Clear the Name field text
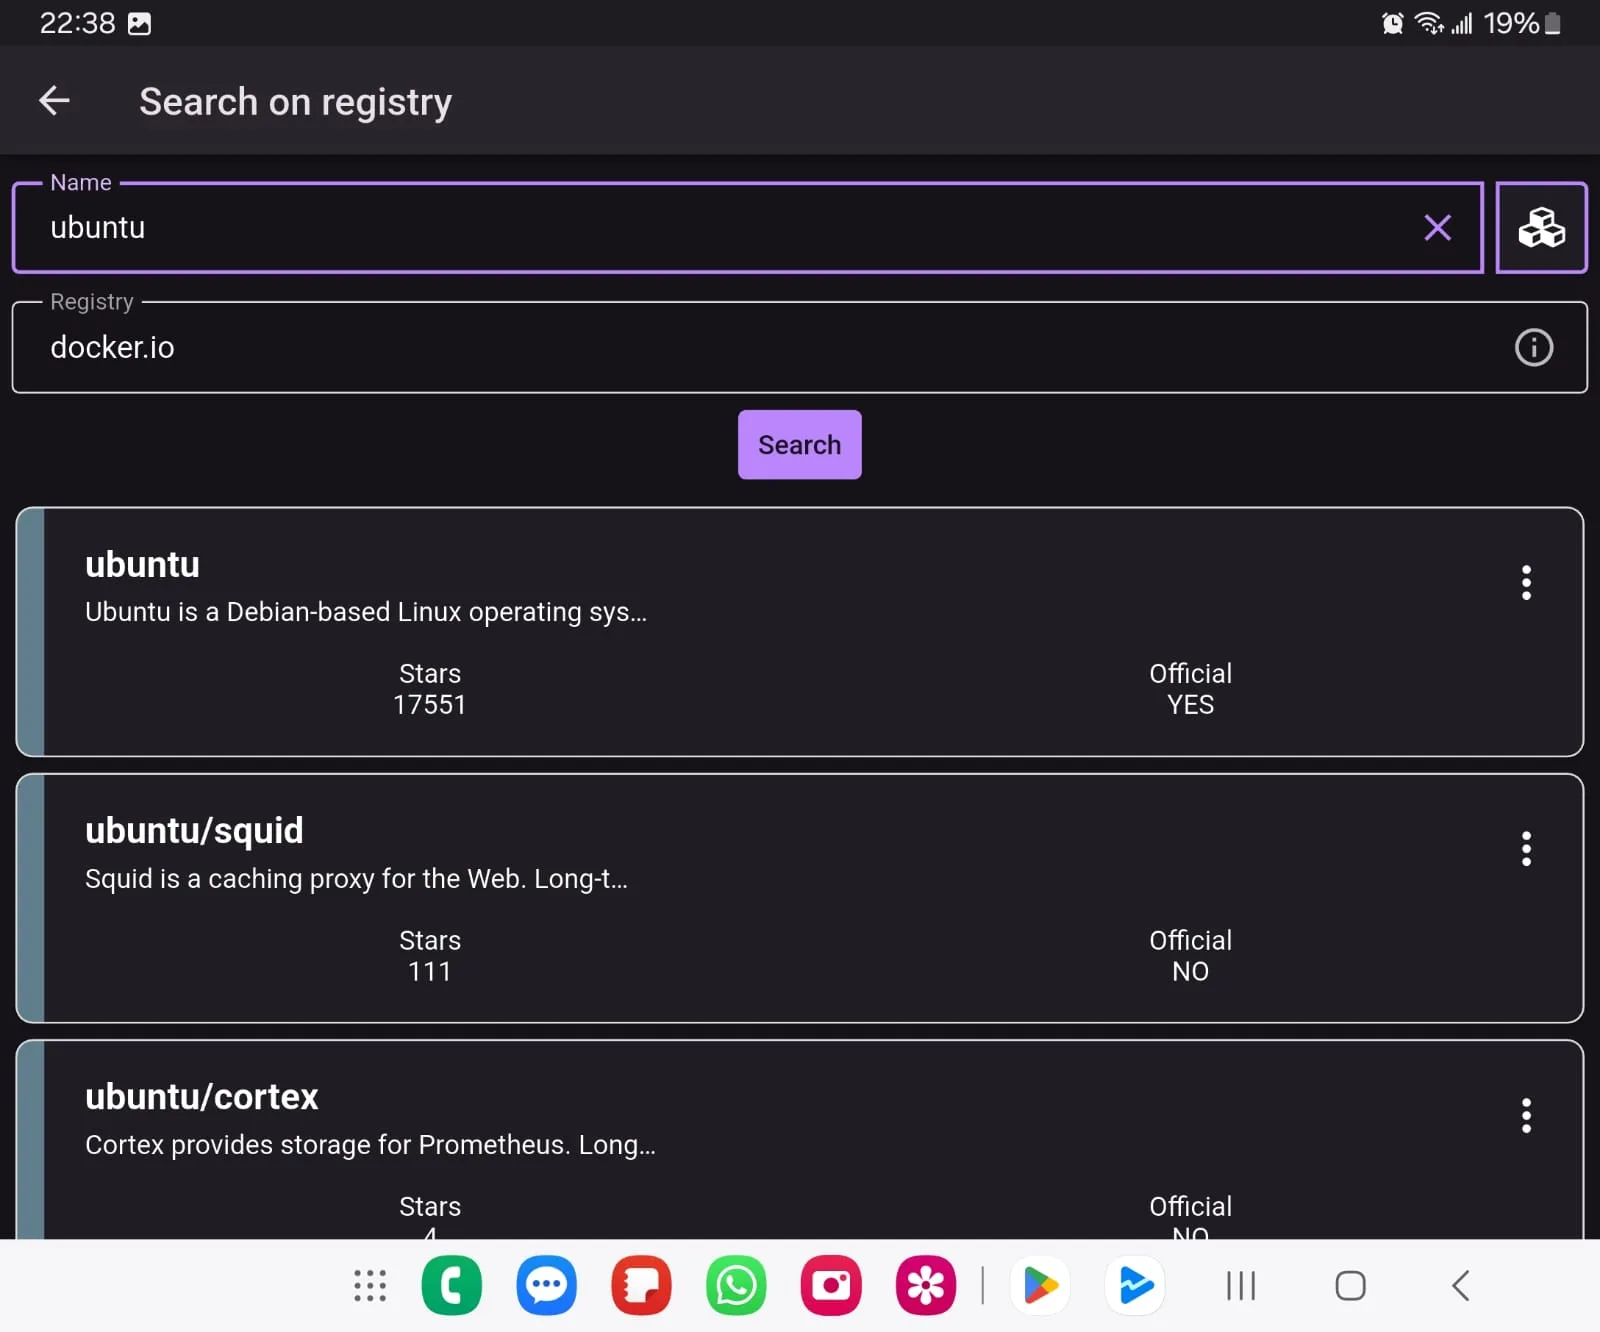This screenshot has height=1332, width=1600. pos(1437,228)
